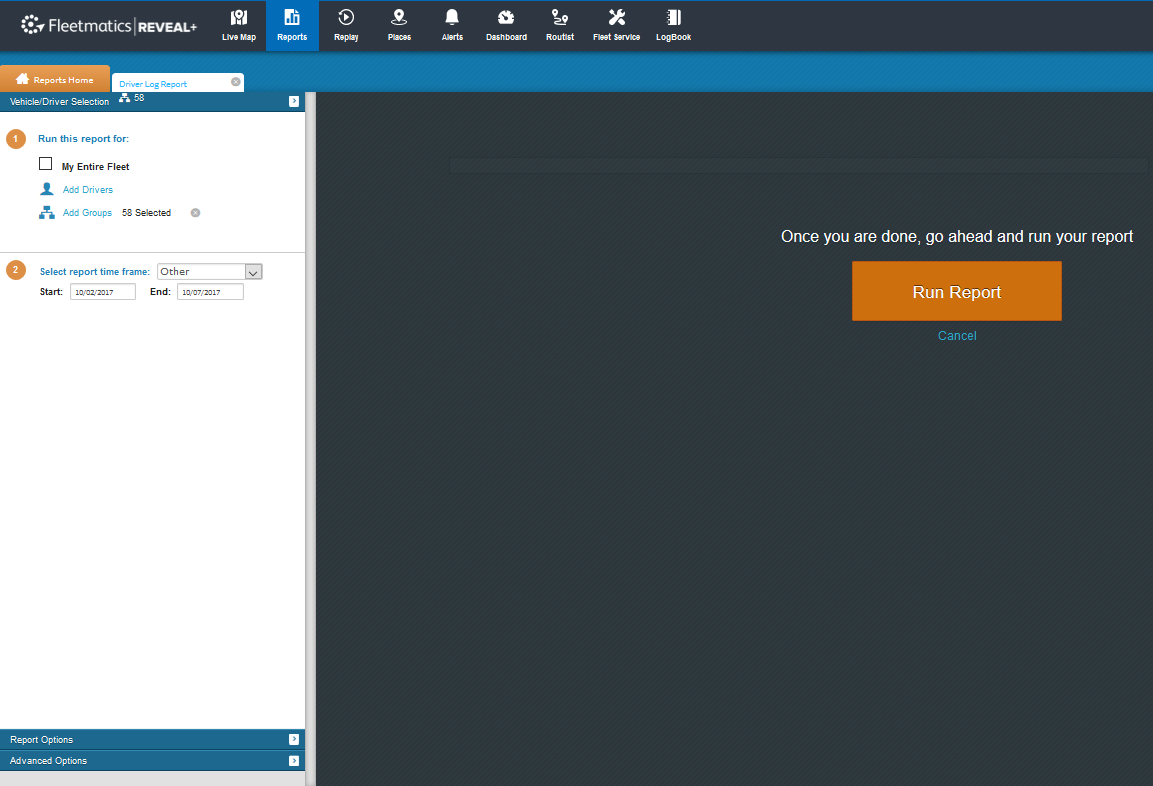Click the 'Run this report for:' heading
This screenshot has width=1153, height=786.
[83, 138]
